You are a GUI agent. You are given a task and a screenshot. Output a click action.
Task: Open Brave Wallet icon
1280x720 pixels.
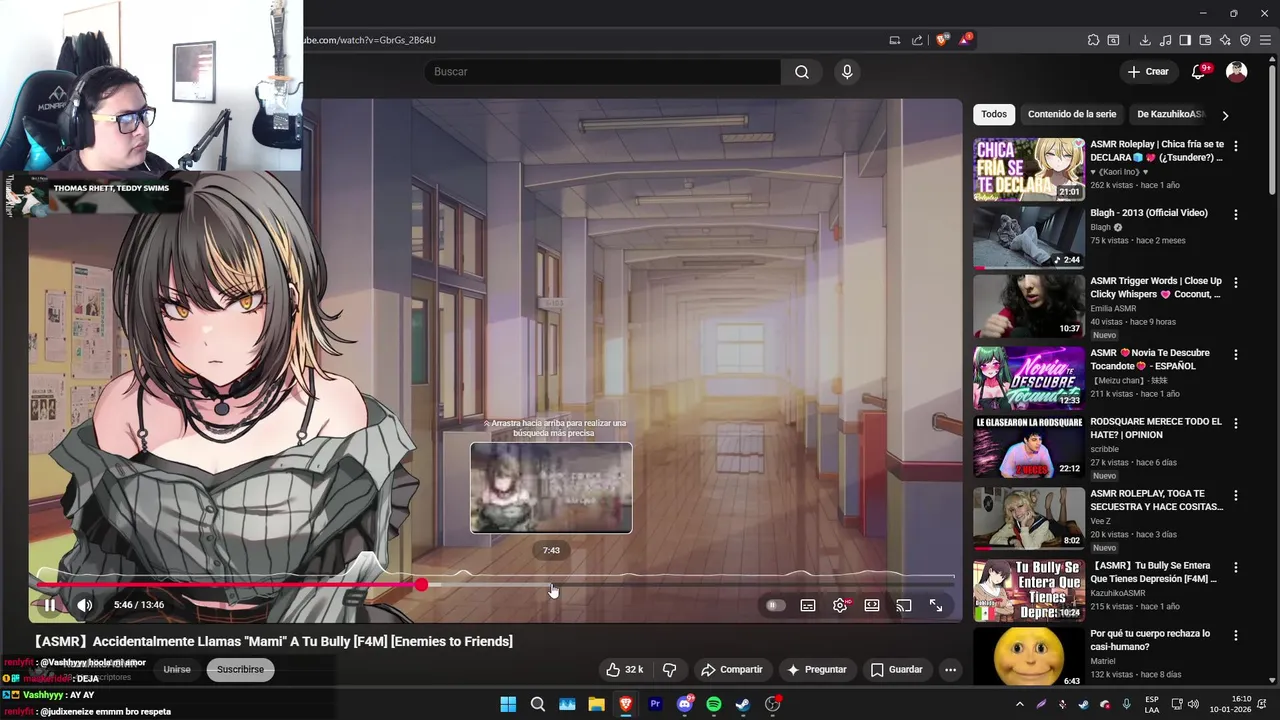(x=1205, y=40)
